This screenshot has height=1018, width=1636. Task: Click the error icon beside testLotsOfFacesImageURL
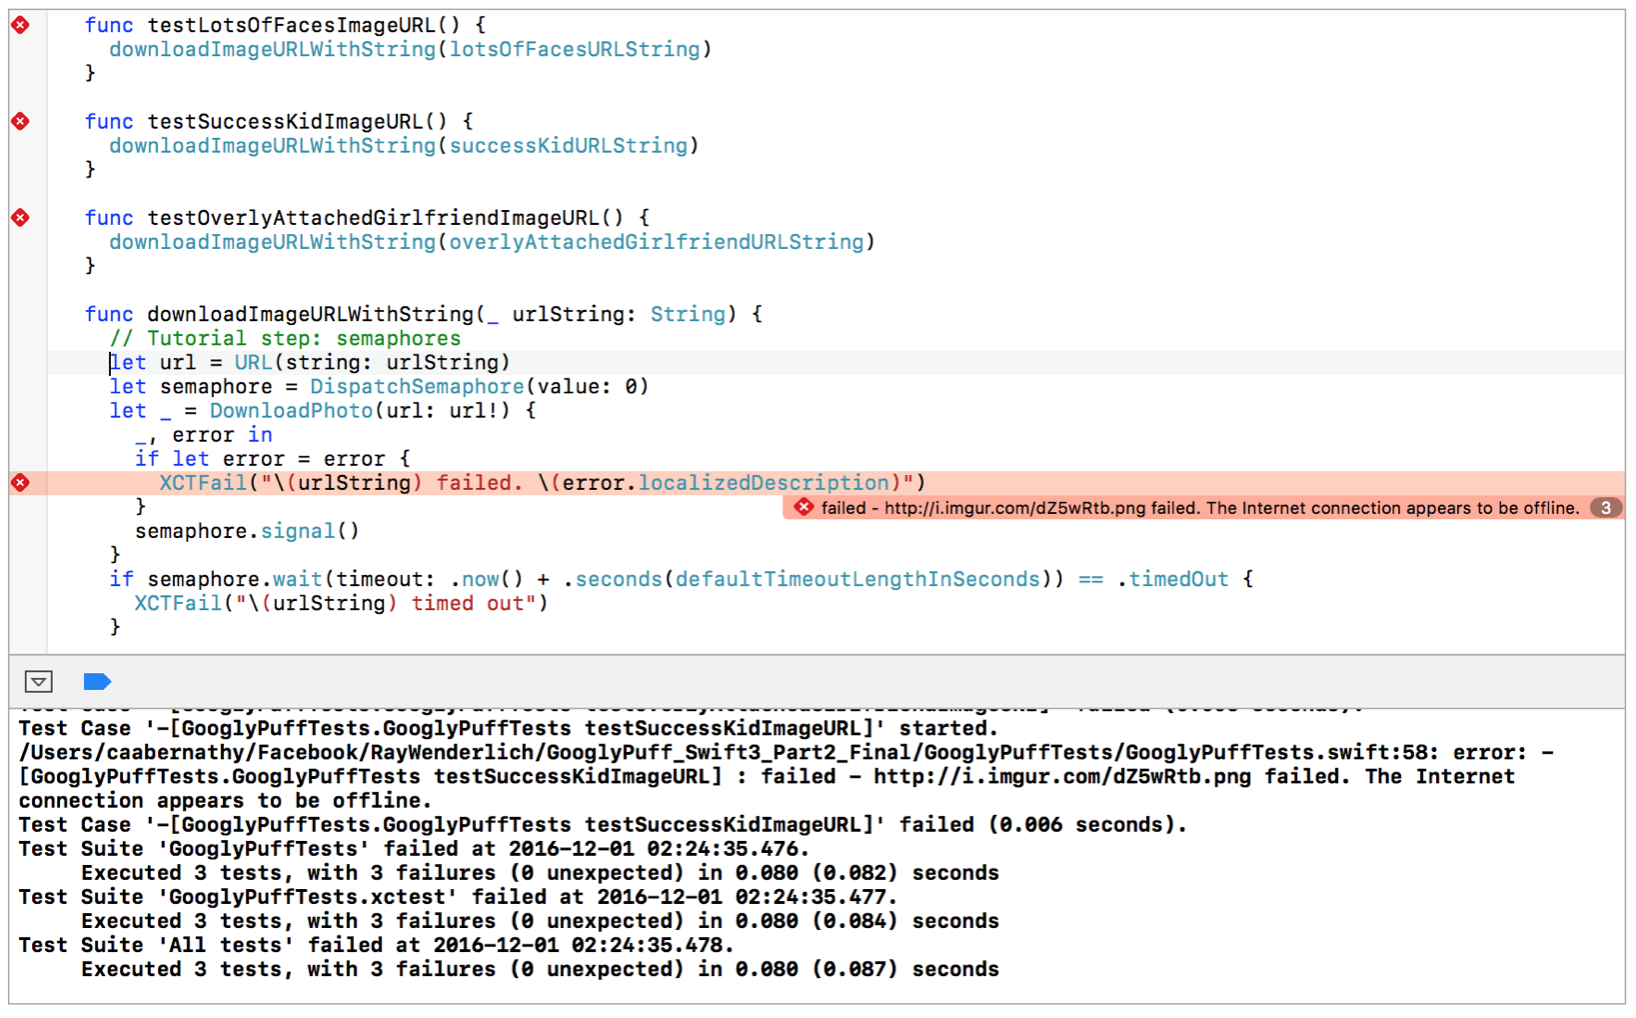click(19, 25)
